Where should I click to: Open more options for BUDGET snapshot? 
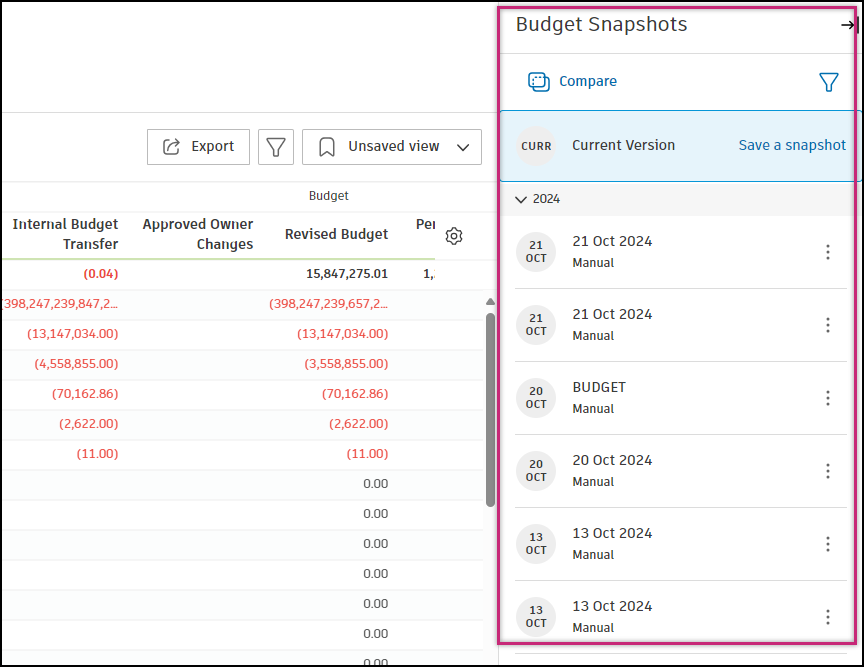coord(827,398)
